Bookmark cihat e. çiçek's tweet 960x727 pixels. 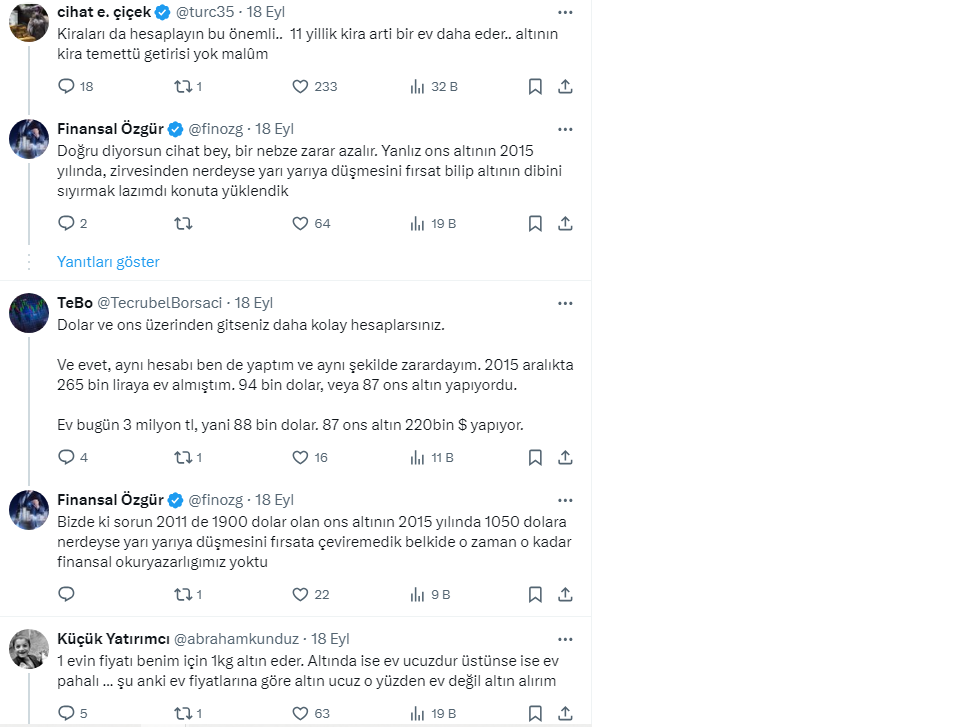point(535,87)
